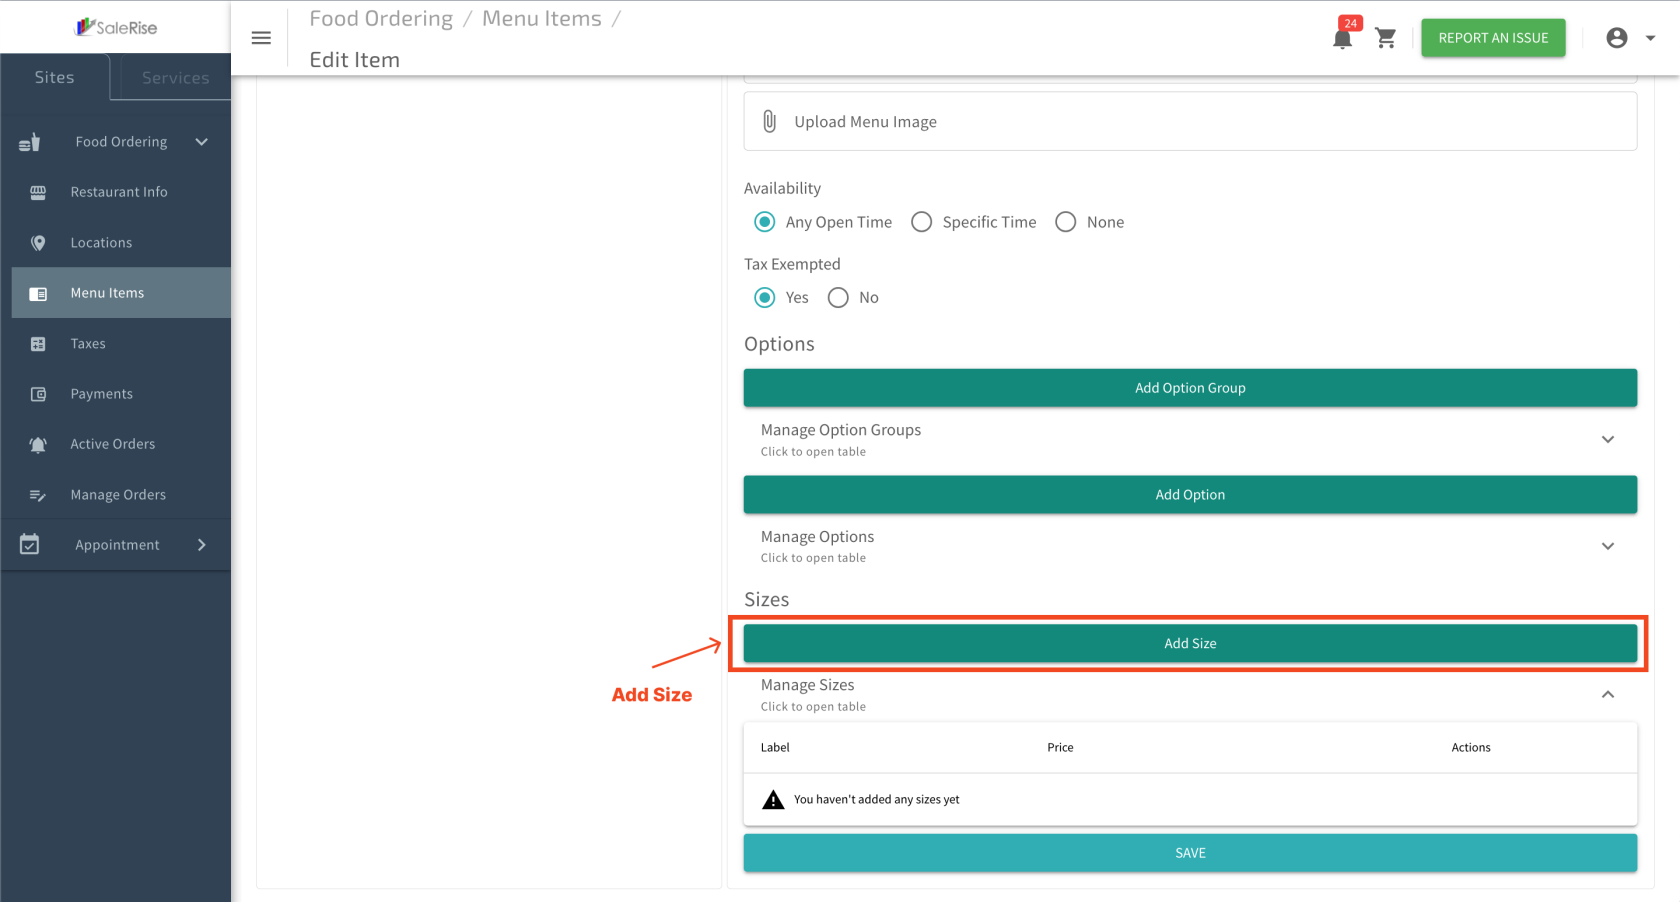Go to Menu Items breadcrumb link

541,19
